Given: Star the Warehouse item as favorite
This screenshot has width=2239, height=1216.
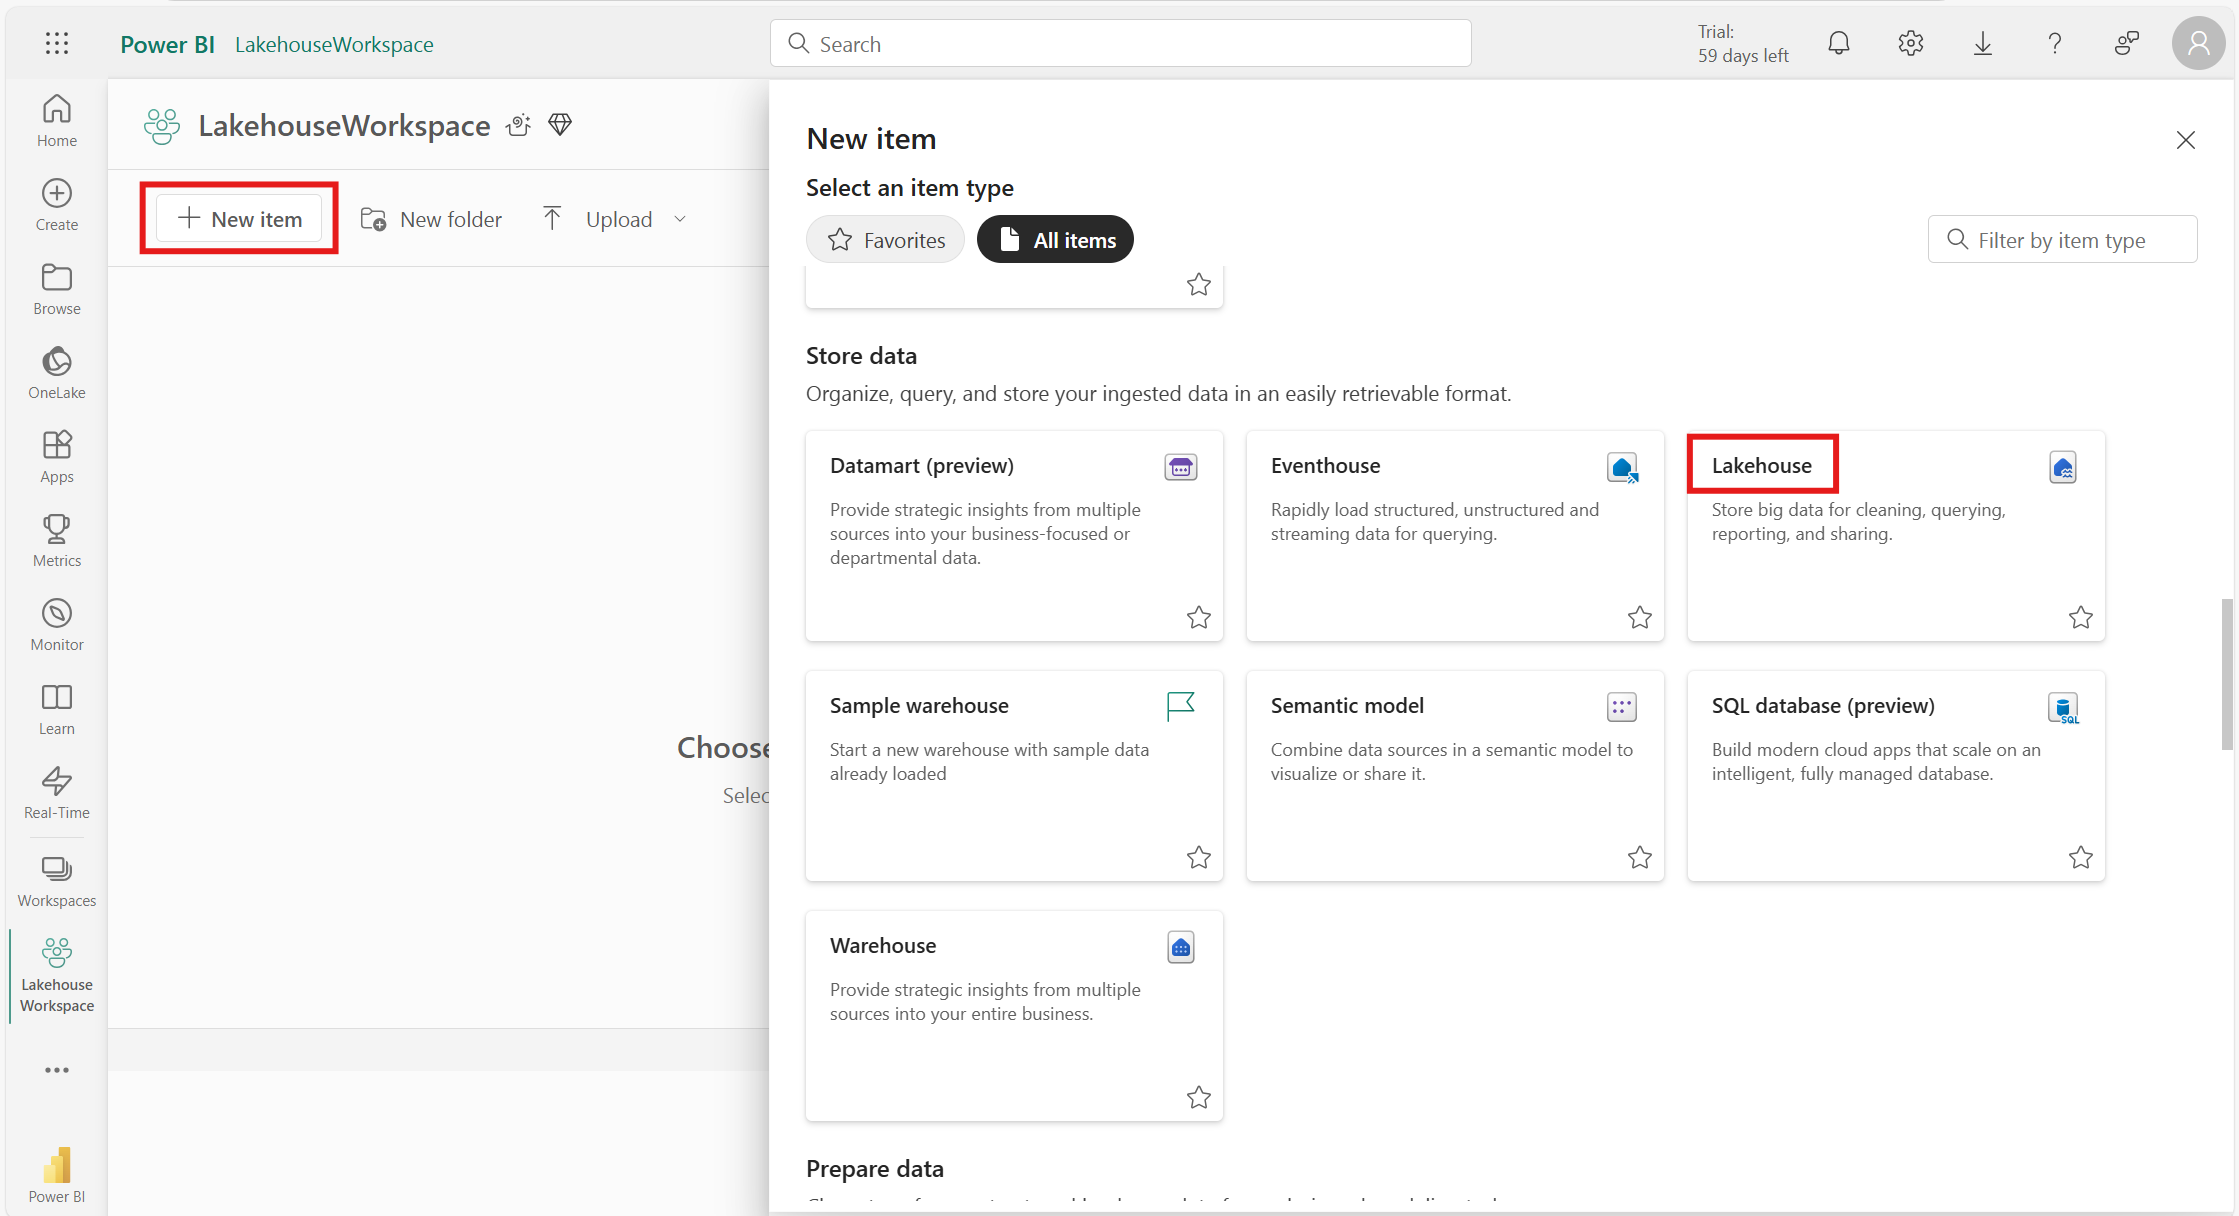Looking at the screenshot, I should click(1198, 1097).
